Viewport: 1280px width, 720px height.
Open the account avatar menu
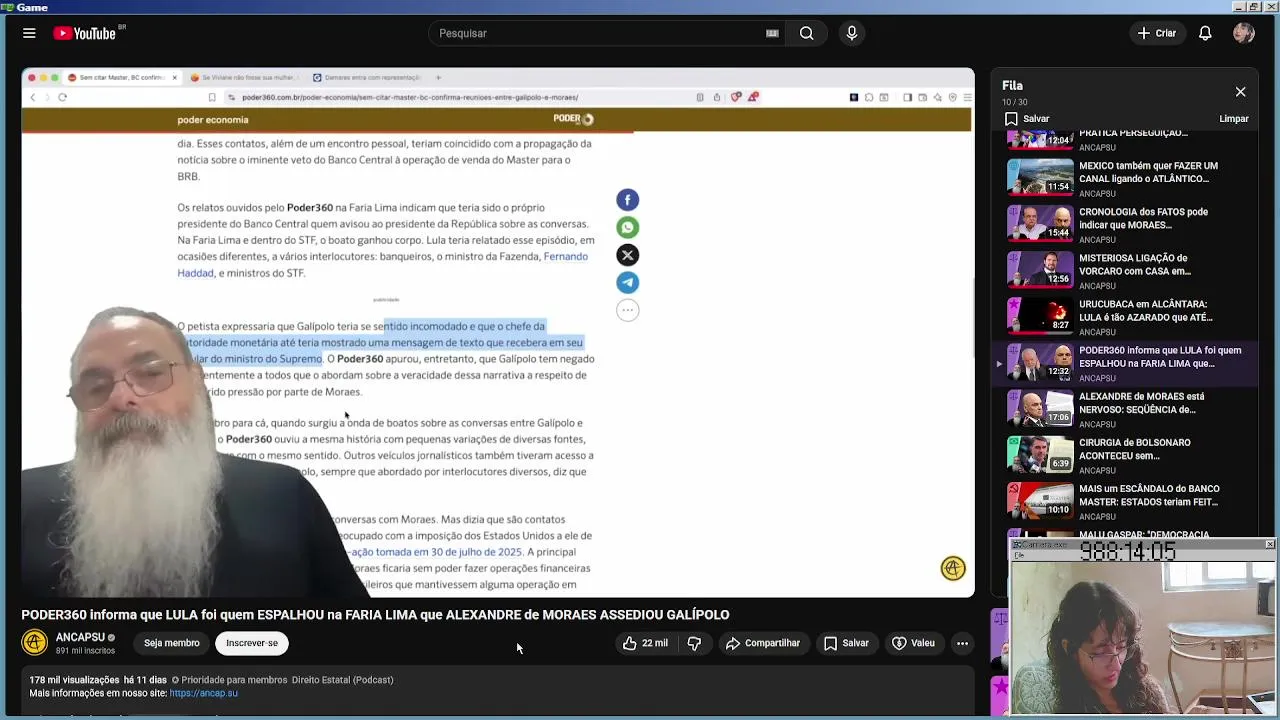[x=1244, y=33]
